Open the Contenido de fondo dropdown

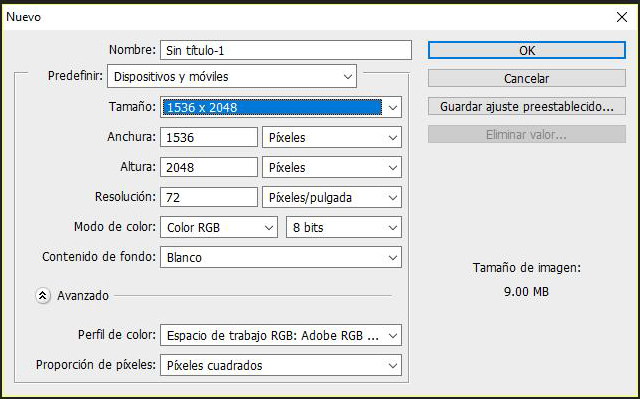click(281, 257)
